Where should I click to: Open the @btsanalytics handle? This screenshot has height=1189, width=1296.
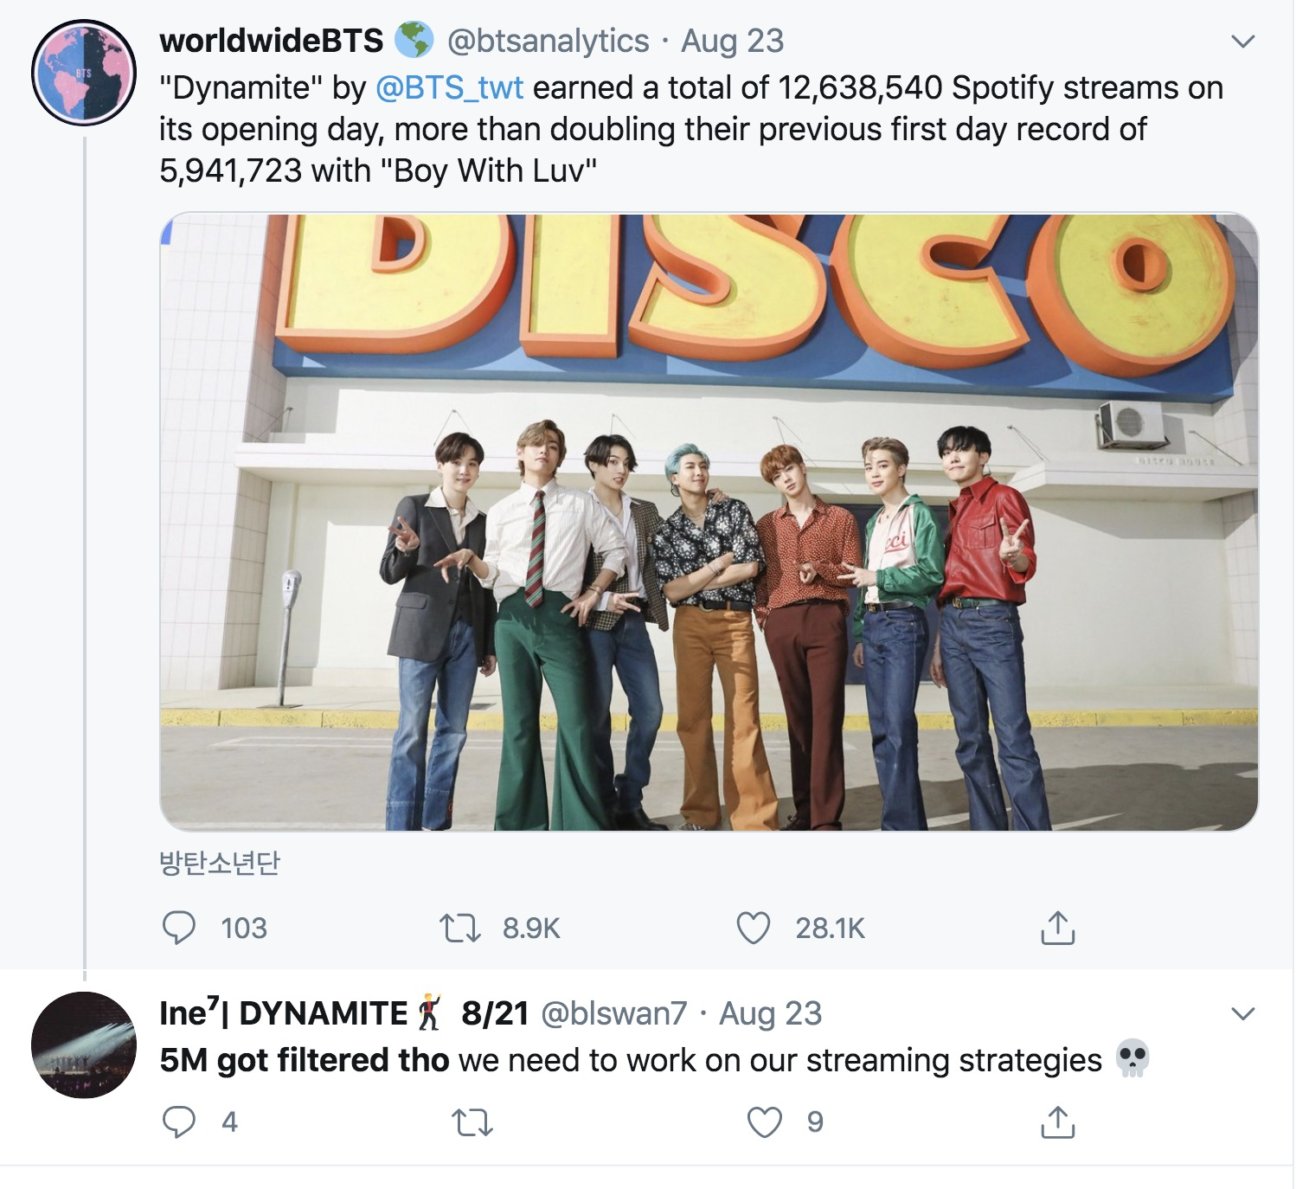pyautogui.click(x=548, y=42)
